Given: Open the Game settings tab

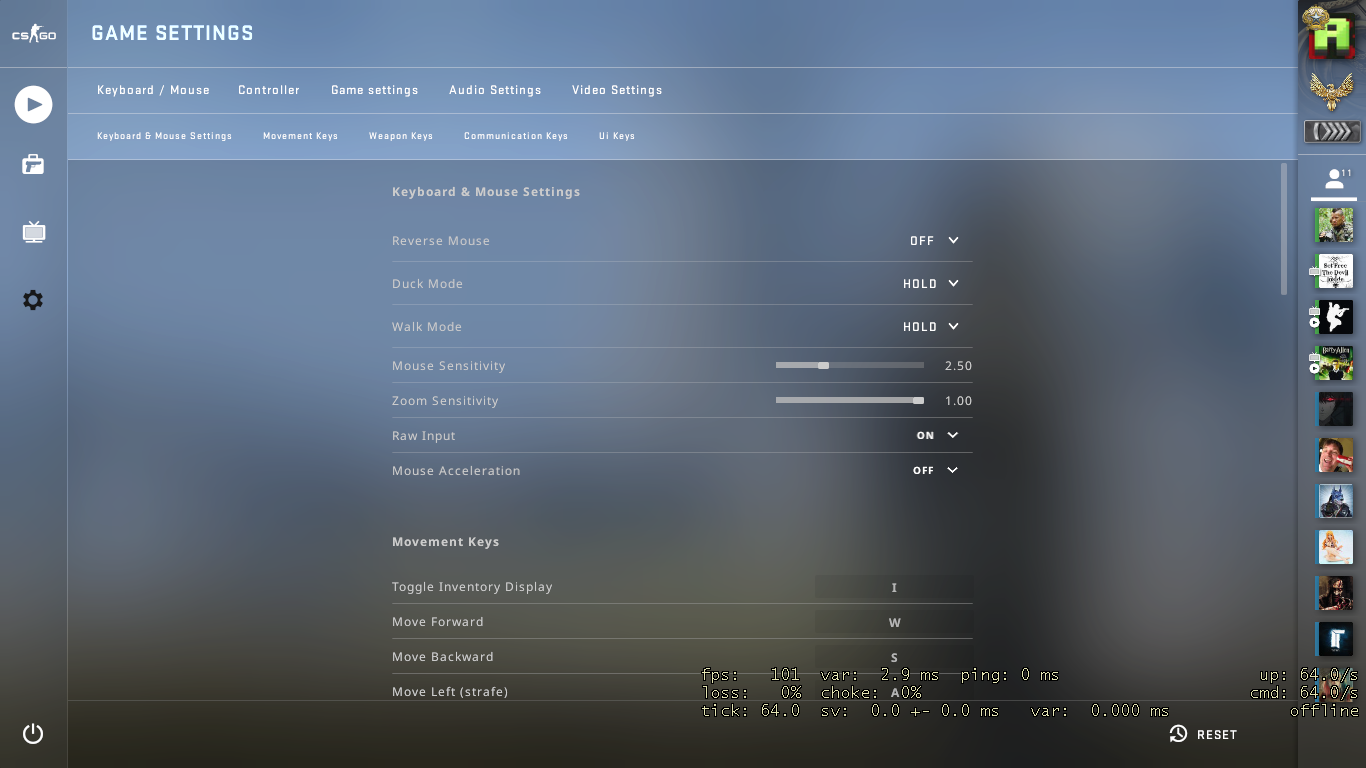Looking at the screenshot, I should tap(375, 90).
